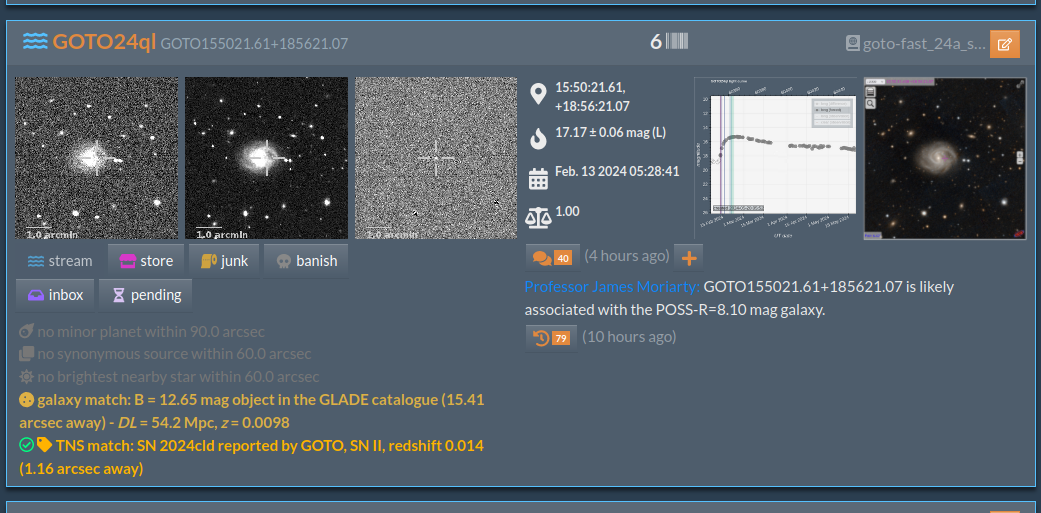Click the banish skull button

point(306,261)
